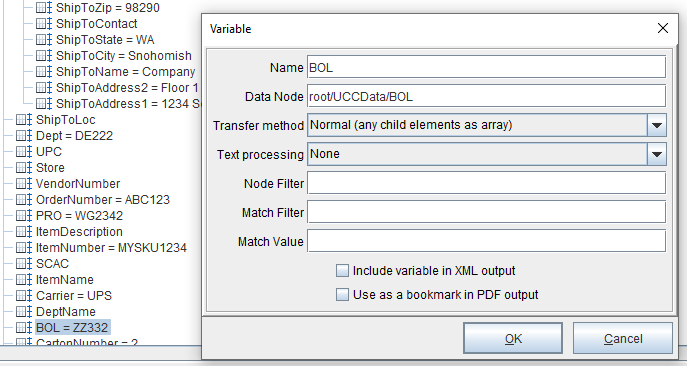Image resolution: width=687 pixels, height=366 pixels.
Task: Select the 'ShipToZip = 98290' tree row
Action: point(108,8)
